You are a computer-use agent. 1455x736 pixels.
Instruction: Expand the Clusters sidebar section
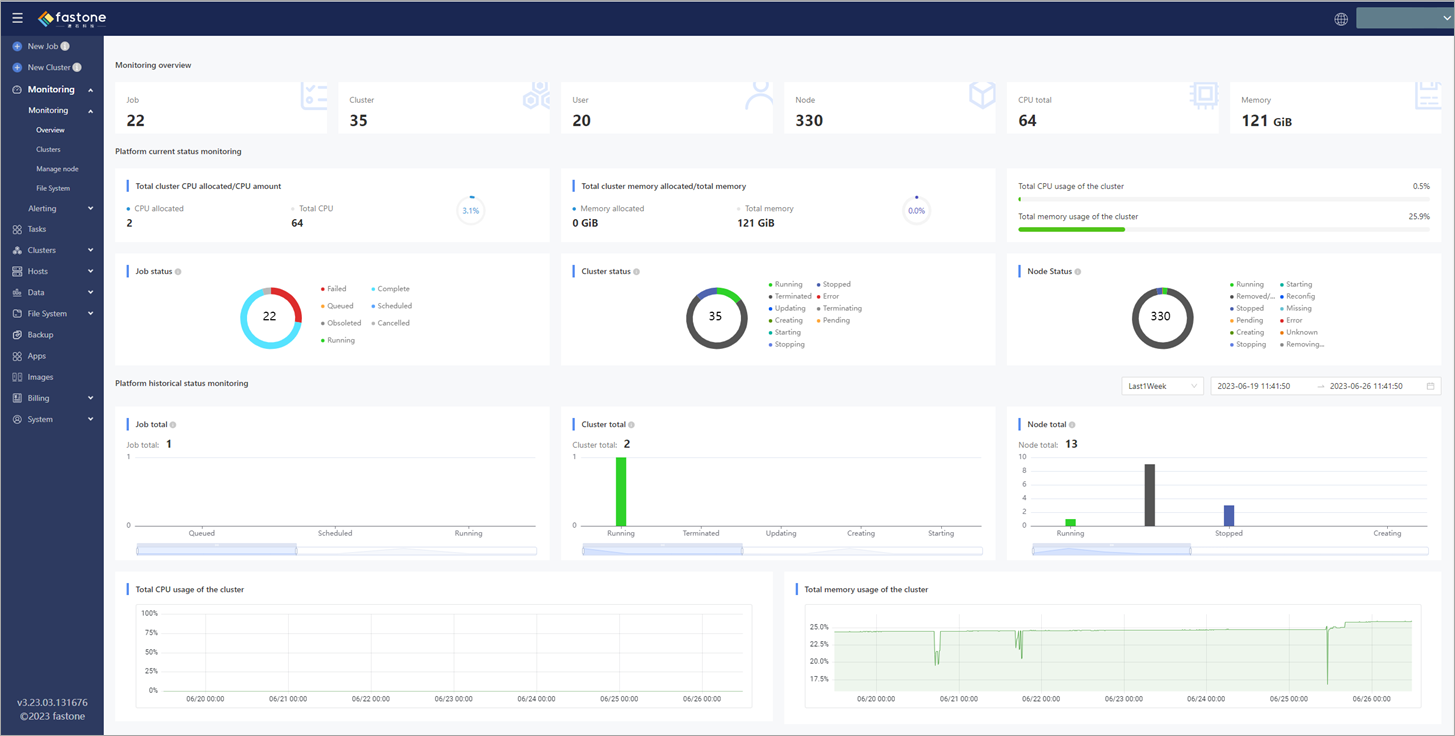tap(52, 250)
